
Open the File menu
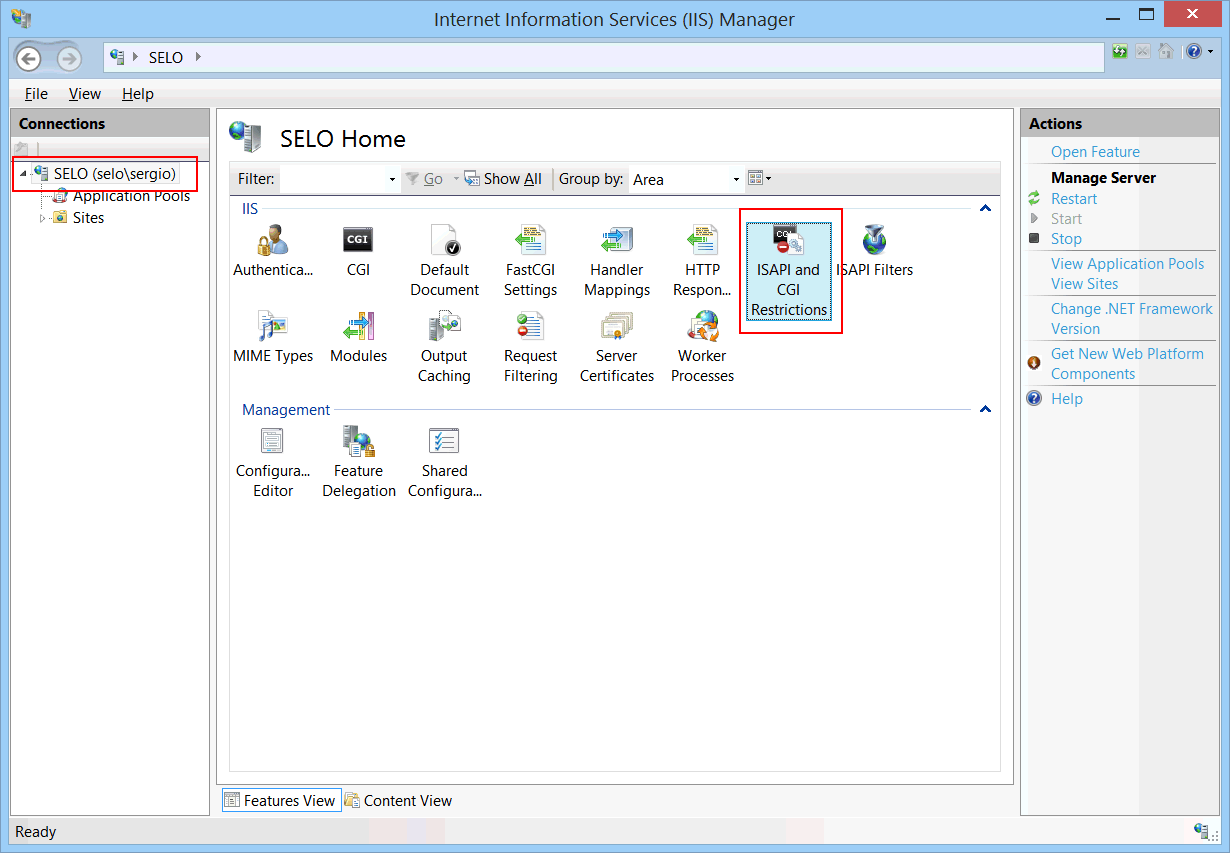coord(36,94)
